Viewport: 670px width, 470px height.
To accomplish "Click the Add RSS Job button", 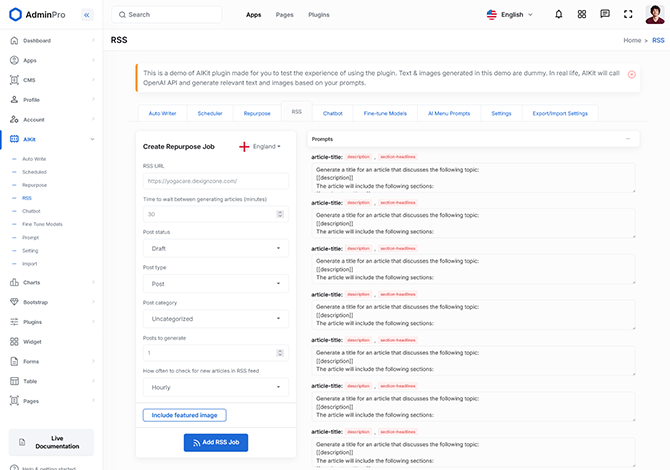I will (216, 442).
